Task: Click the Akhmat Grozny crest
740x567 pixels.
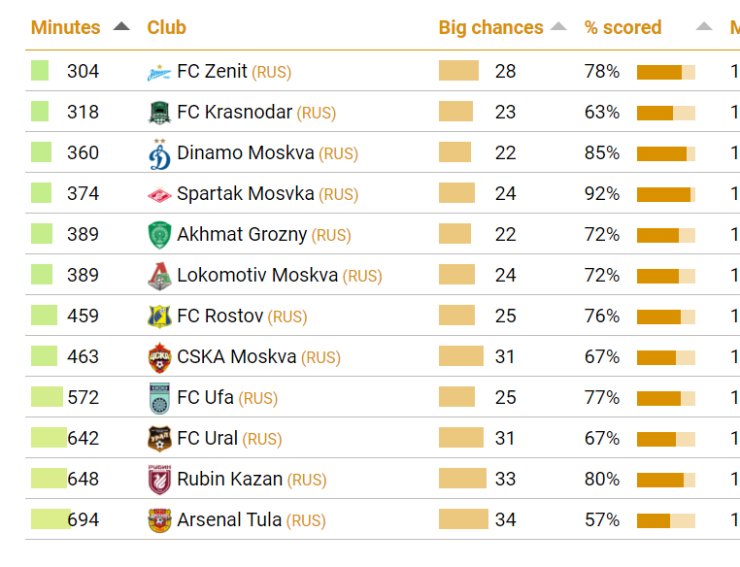Action: click(160, 235)
